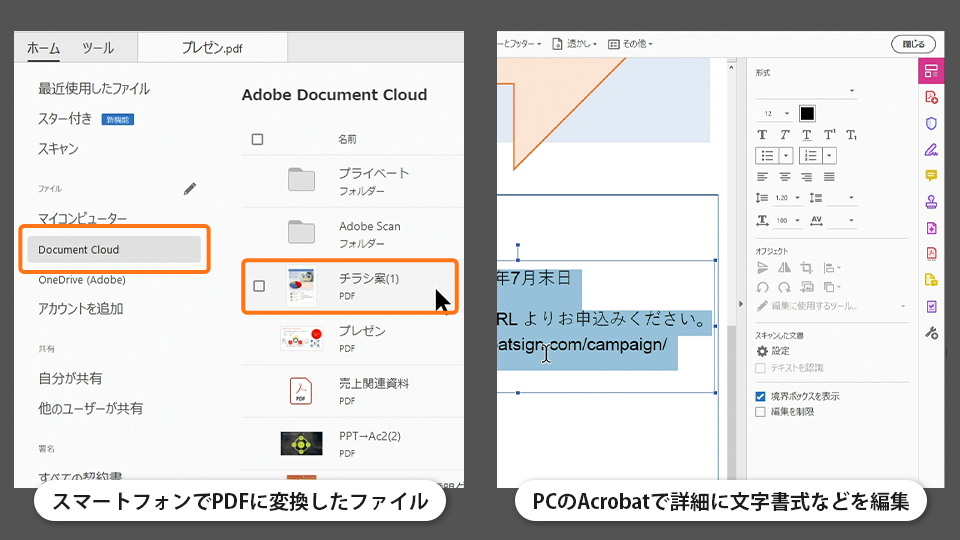Toggle 境界ボックスを表示 checkbox
The width and height of the screenshot is (960, 540).
760,396
